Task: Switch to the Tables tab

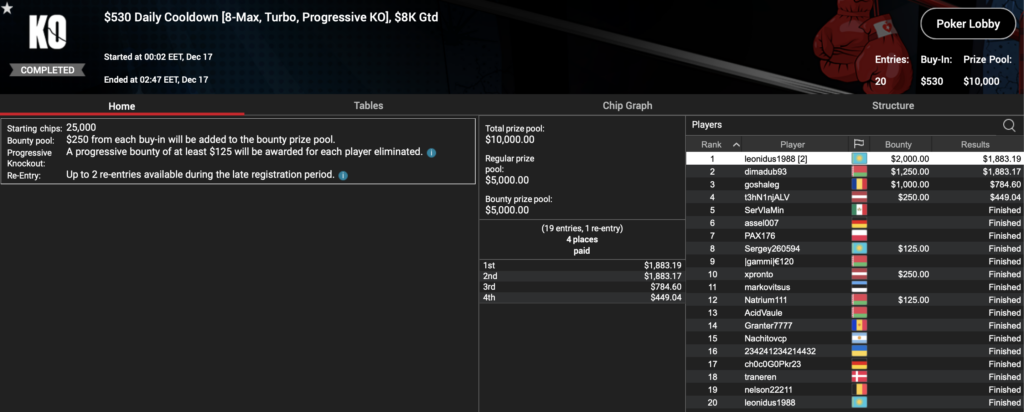Action: (x=368, y=105)
